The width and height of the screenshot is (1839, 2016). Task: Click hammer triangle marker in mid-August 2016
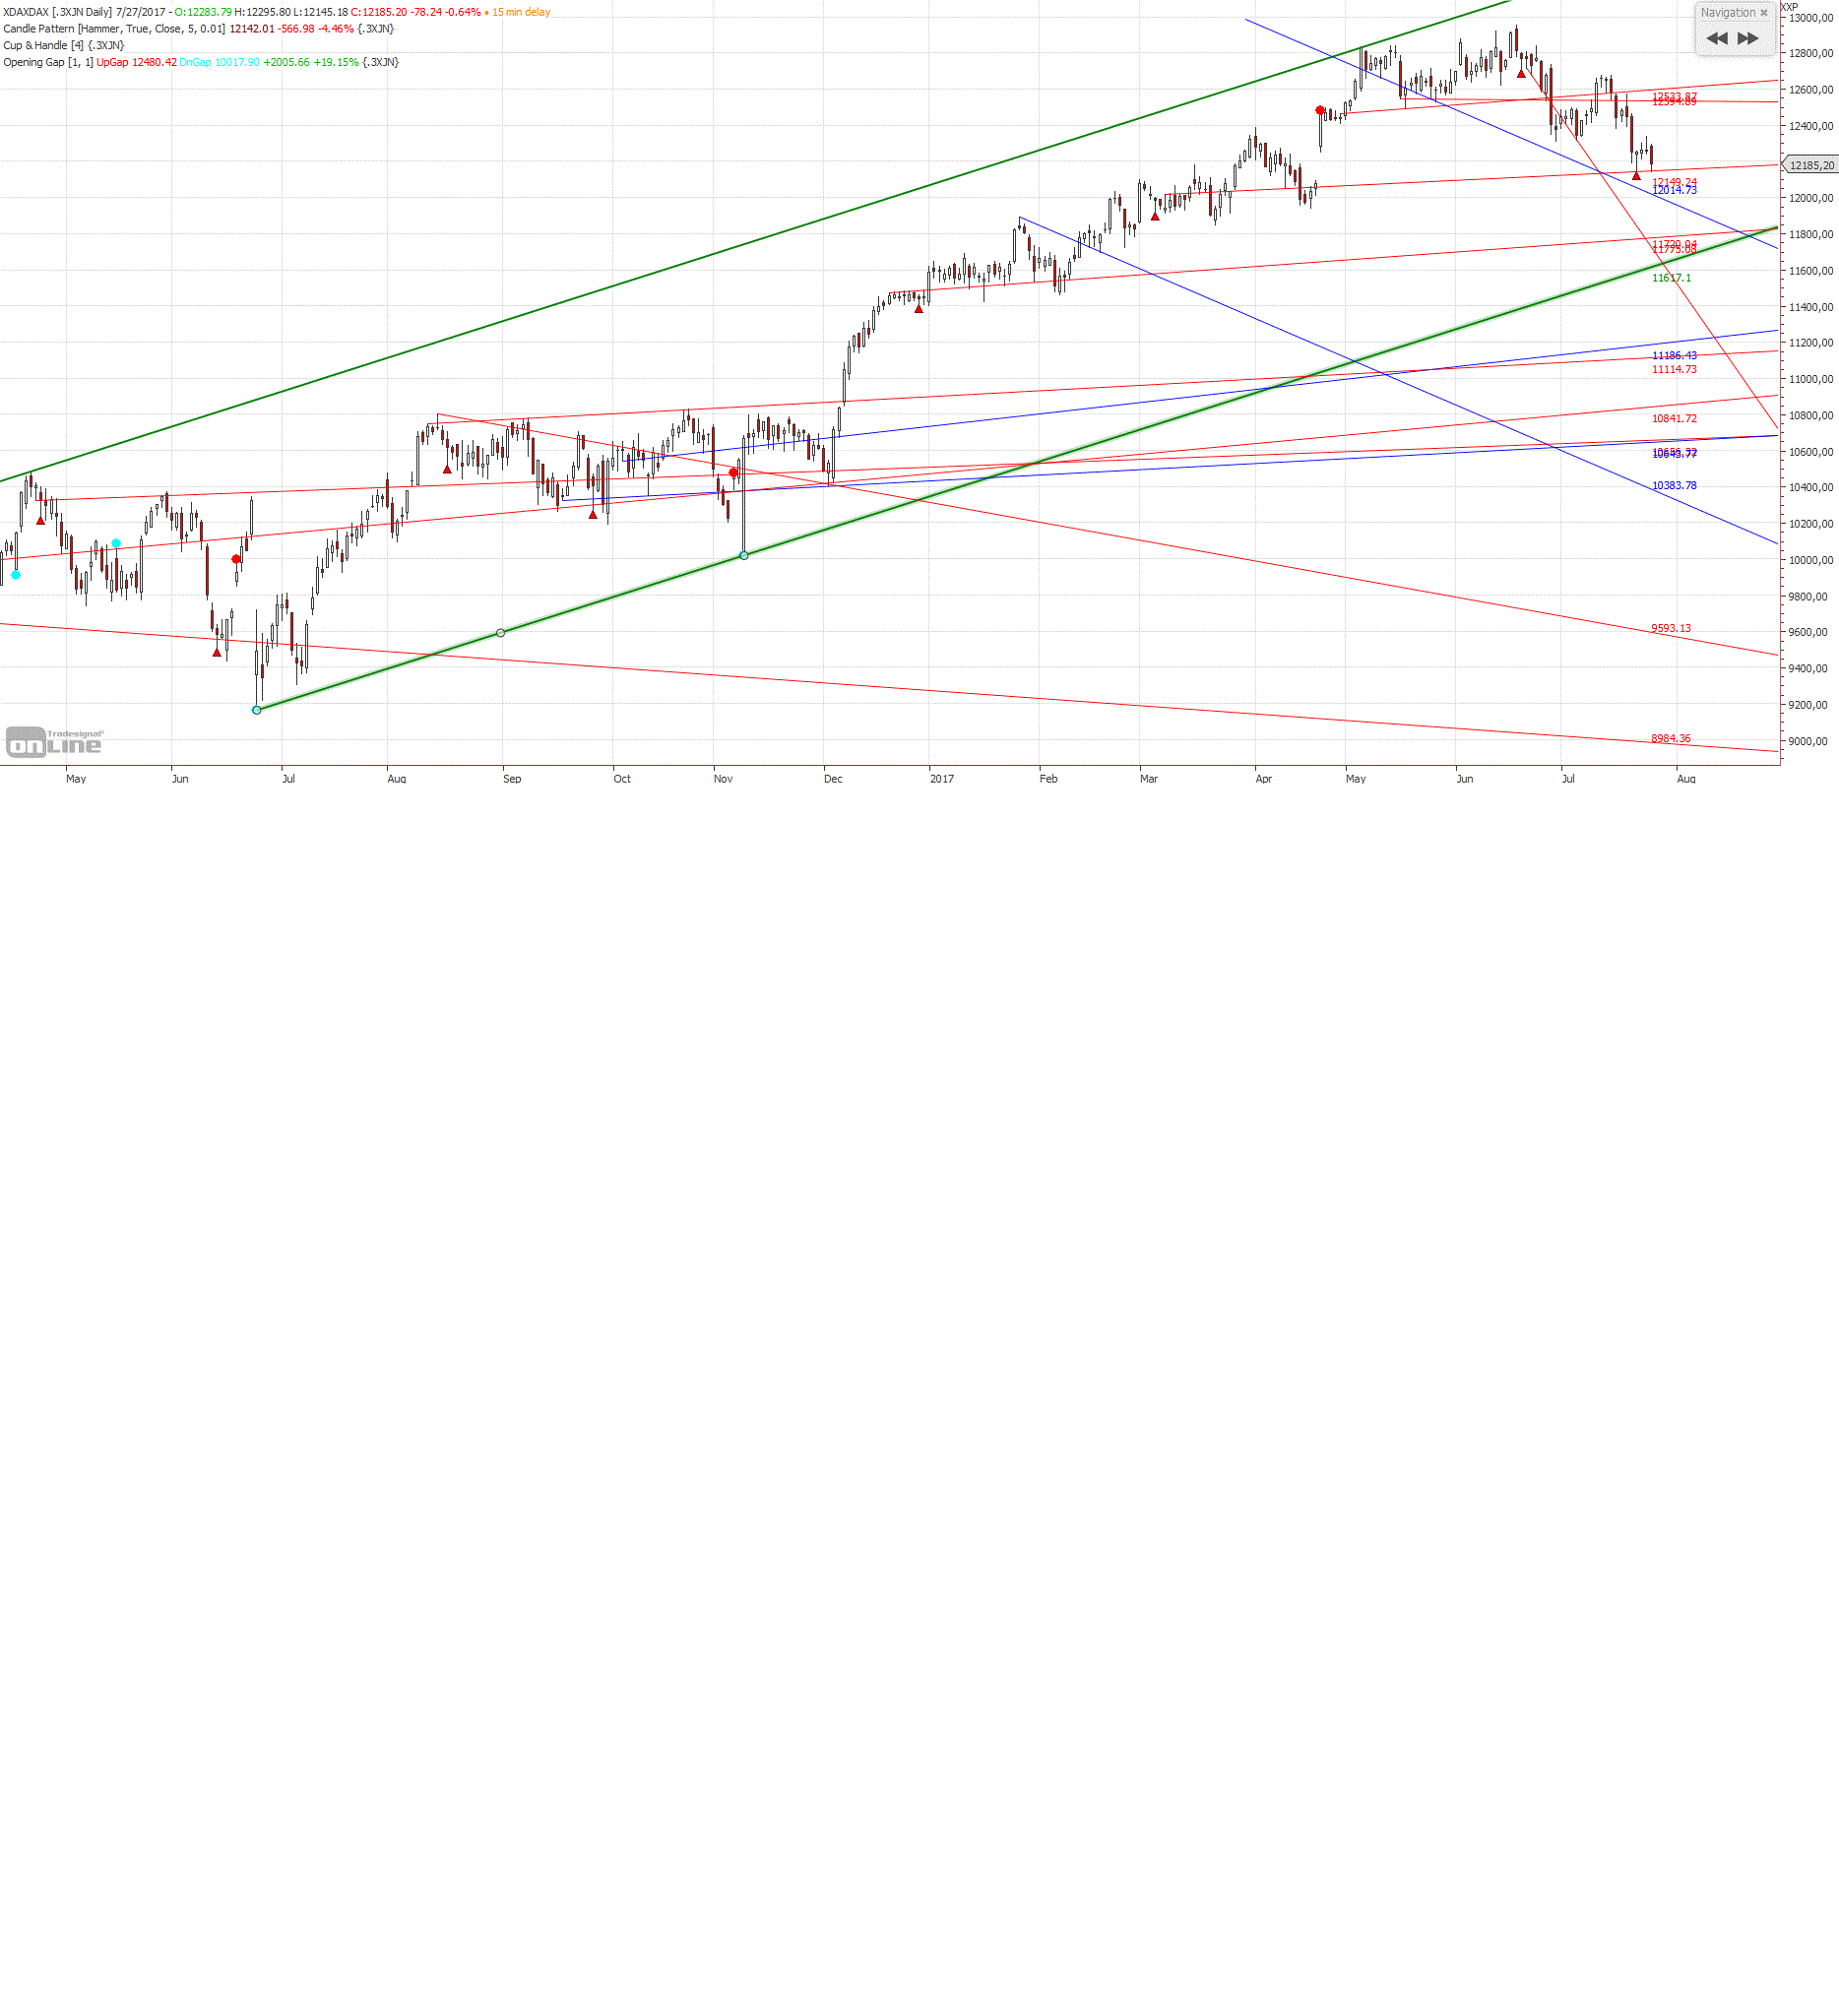pyautogui.click(x=447, y=469)
